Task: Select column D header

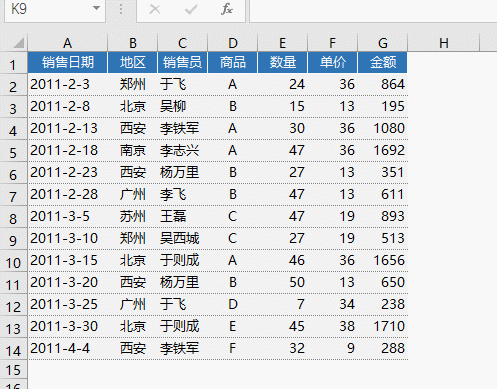Action: (233, 43)
